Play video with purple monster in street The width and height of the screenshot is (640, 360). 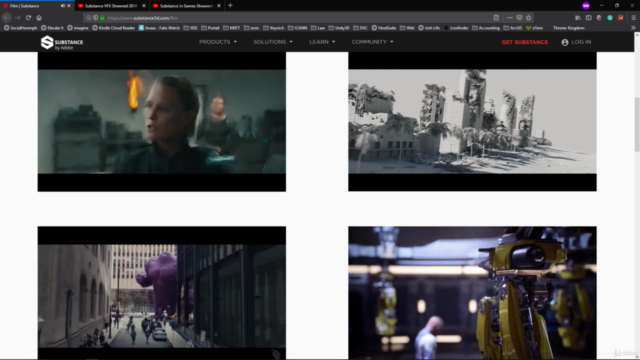pyautogui.click(x=162, y=293)
